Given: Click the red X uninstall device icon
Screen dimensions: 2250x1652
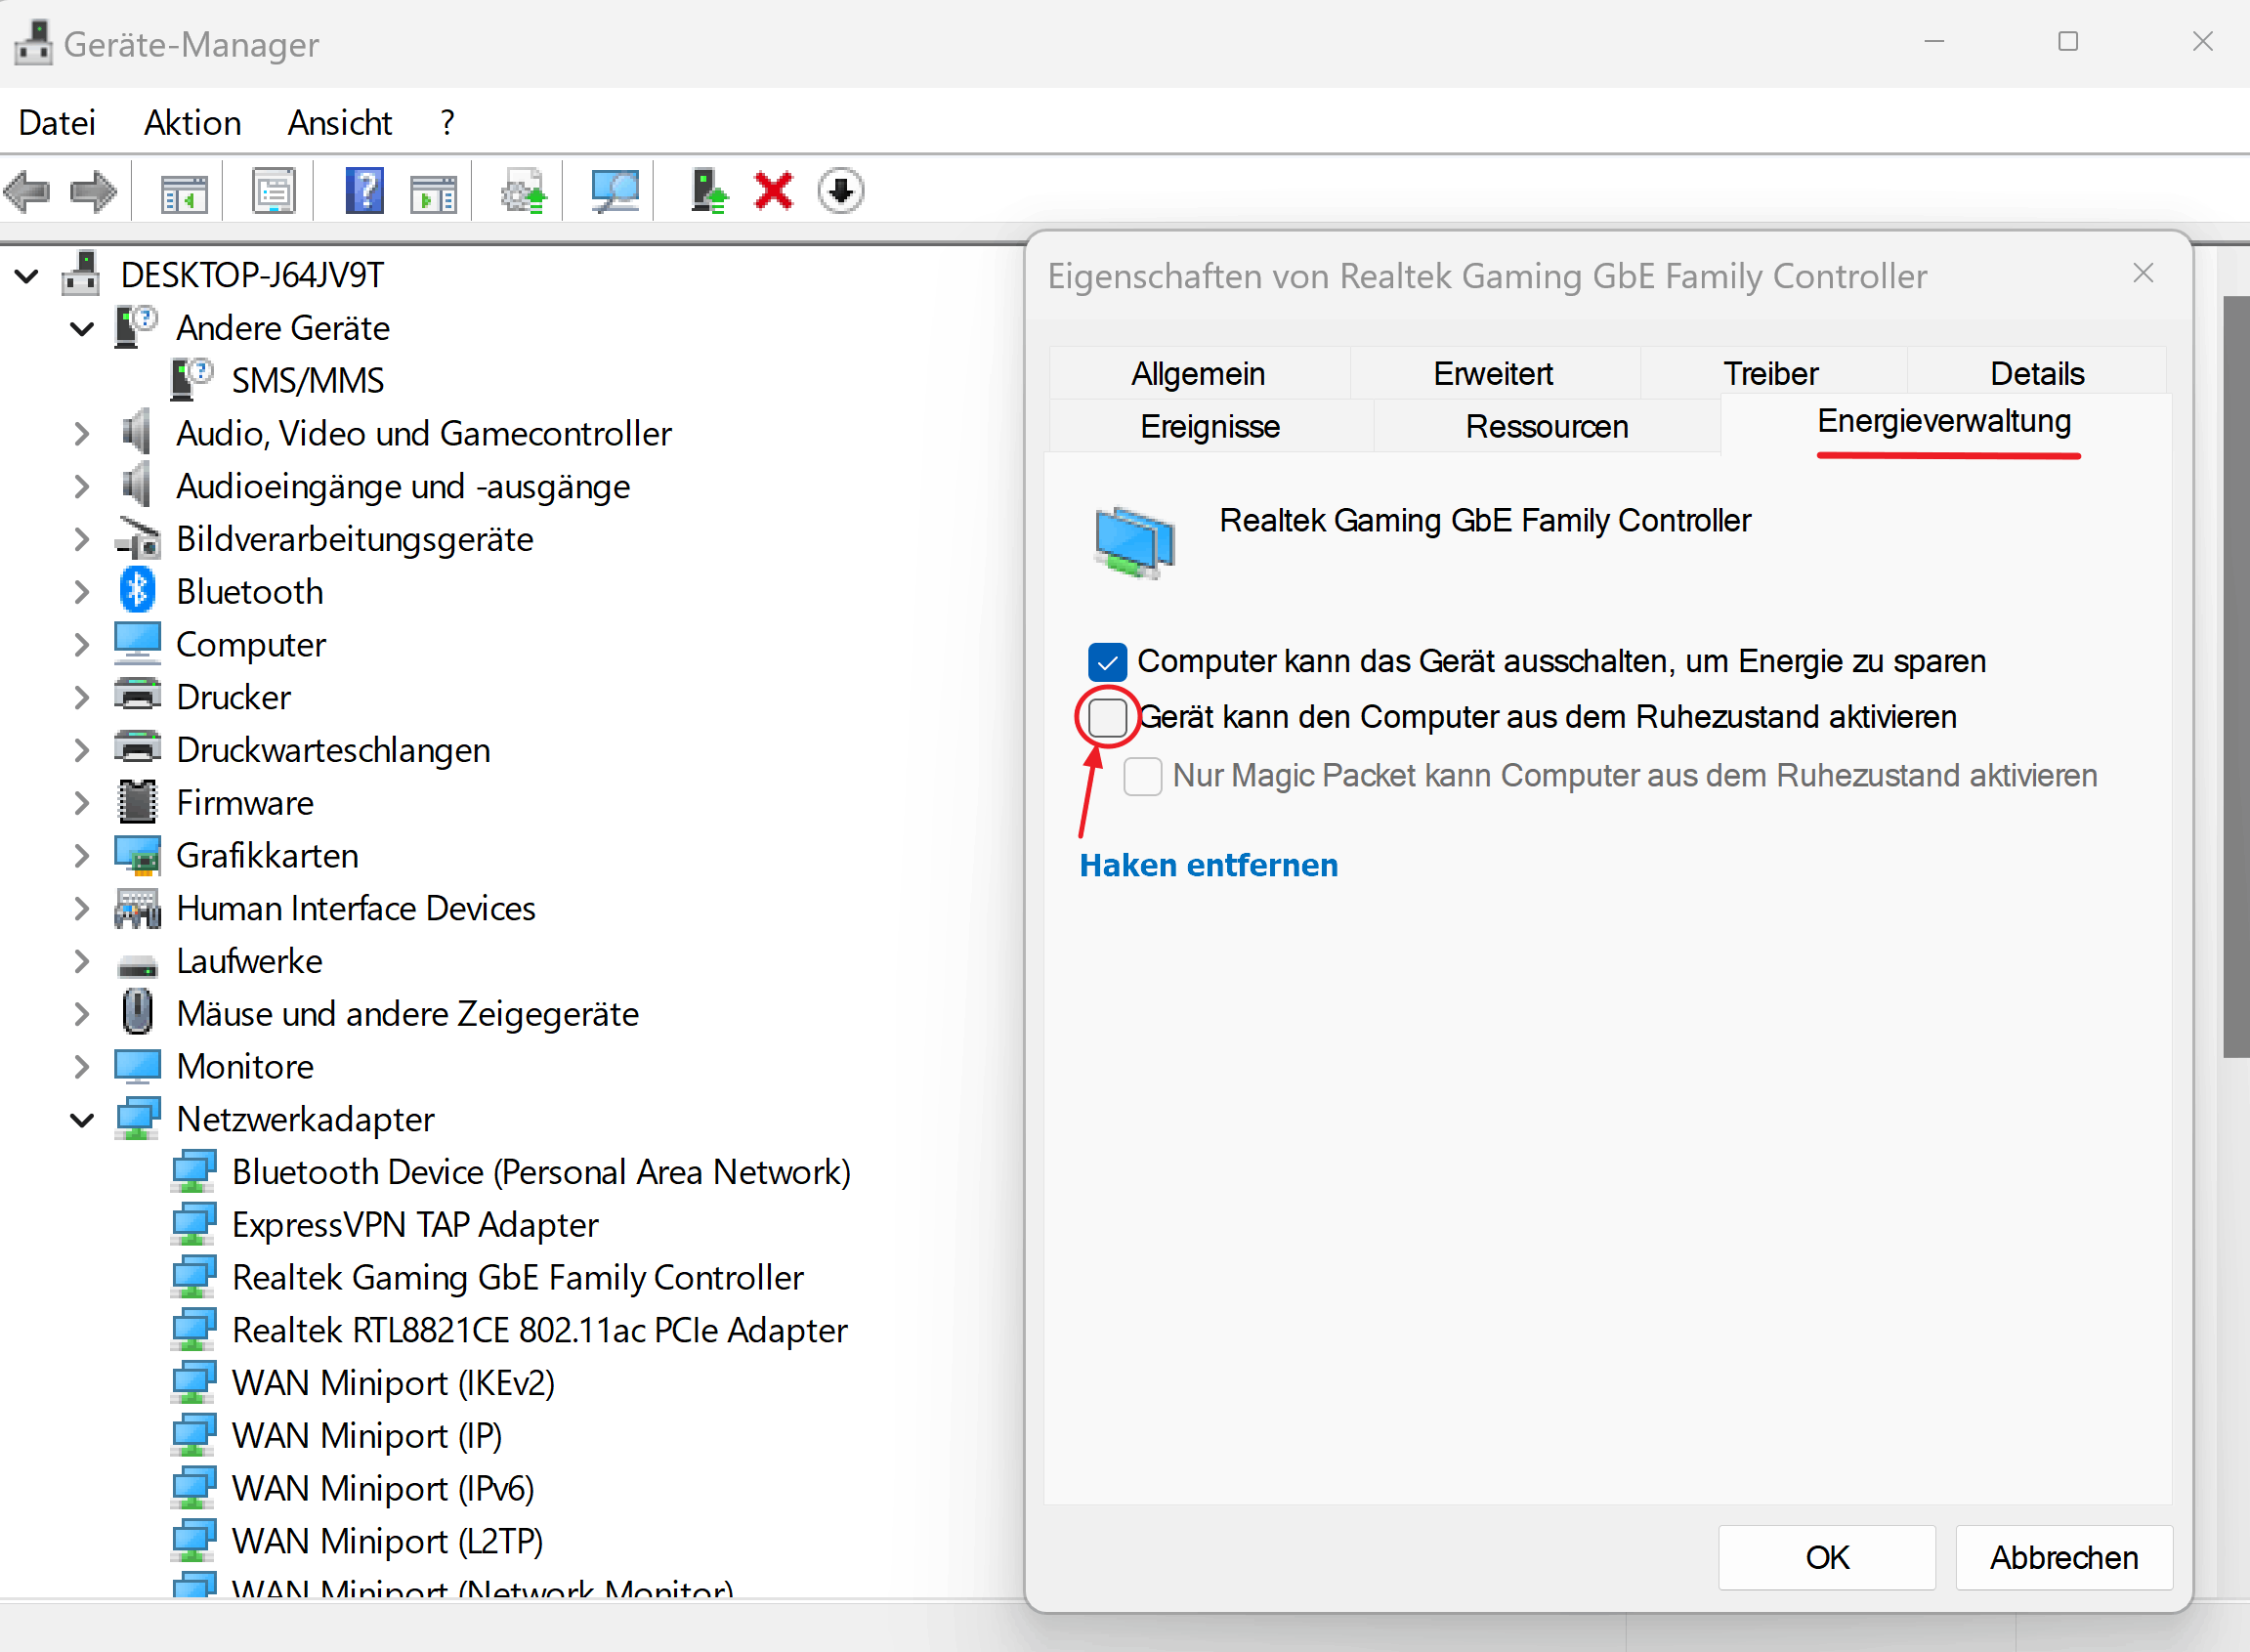Looking at the screenshot, I should pyautogui.click(x=773, y=191).
